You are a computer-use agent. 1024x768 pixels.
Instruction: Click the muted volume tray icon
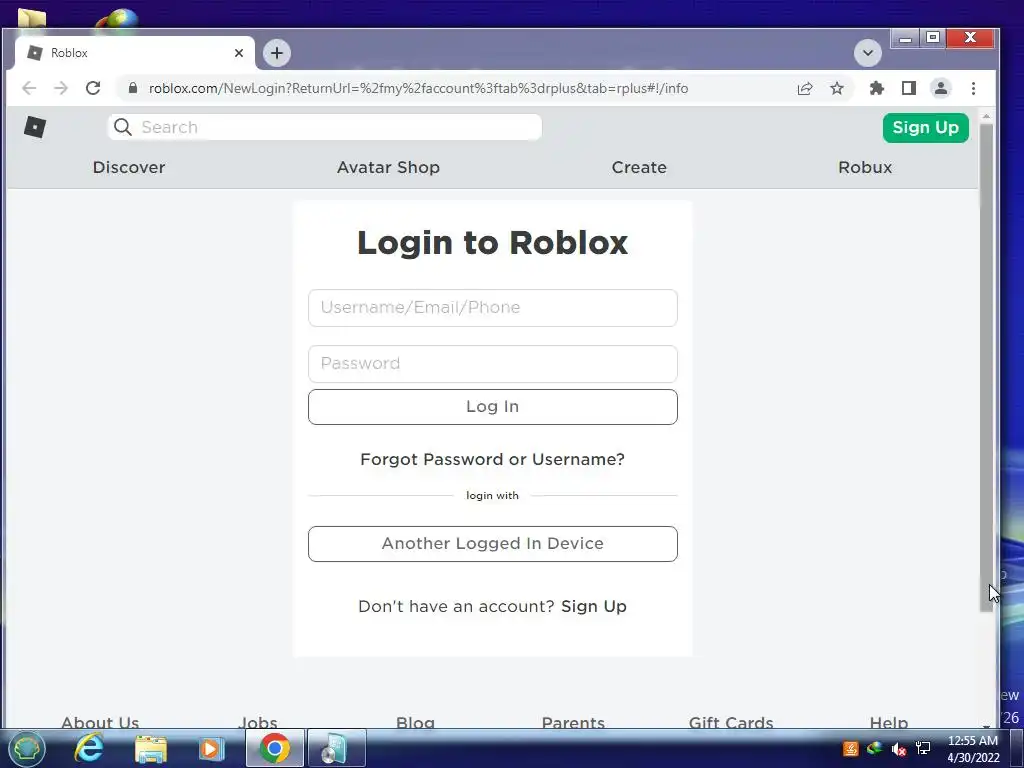[x=899, y=749]
